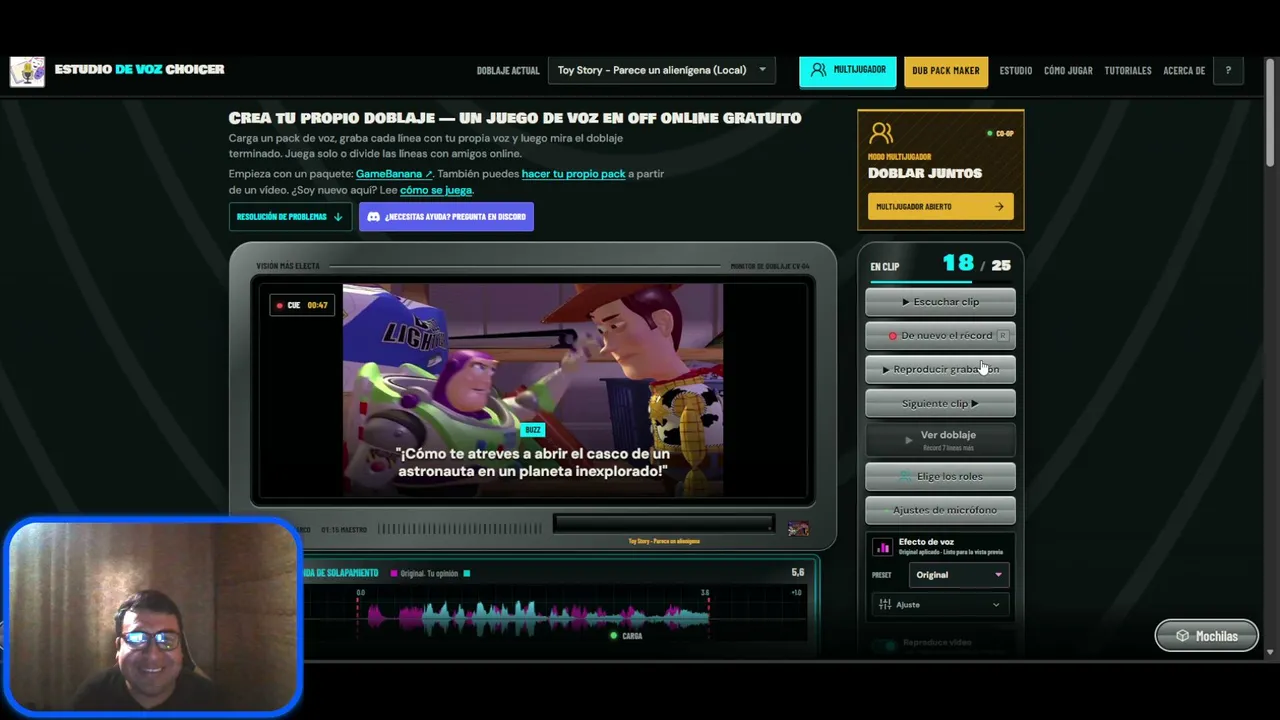Screen dimensions: 1280x720
Task: Open the Acerca De menu item
Action: (1184, 71)
